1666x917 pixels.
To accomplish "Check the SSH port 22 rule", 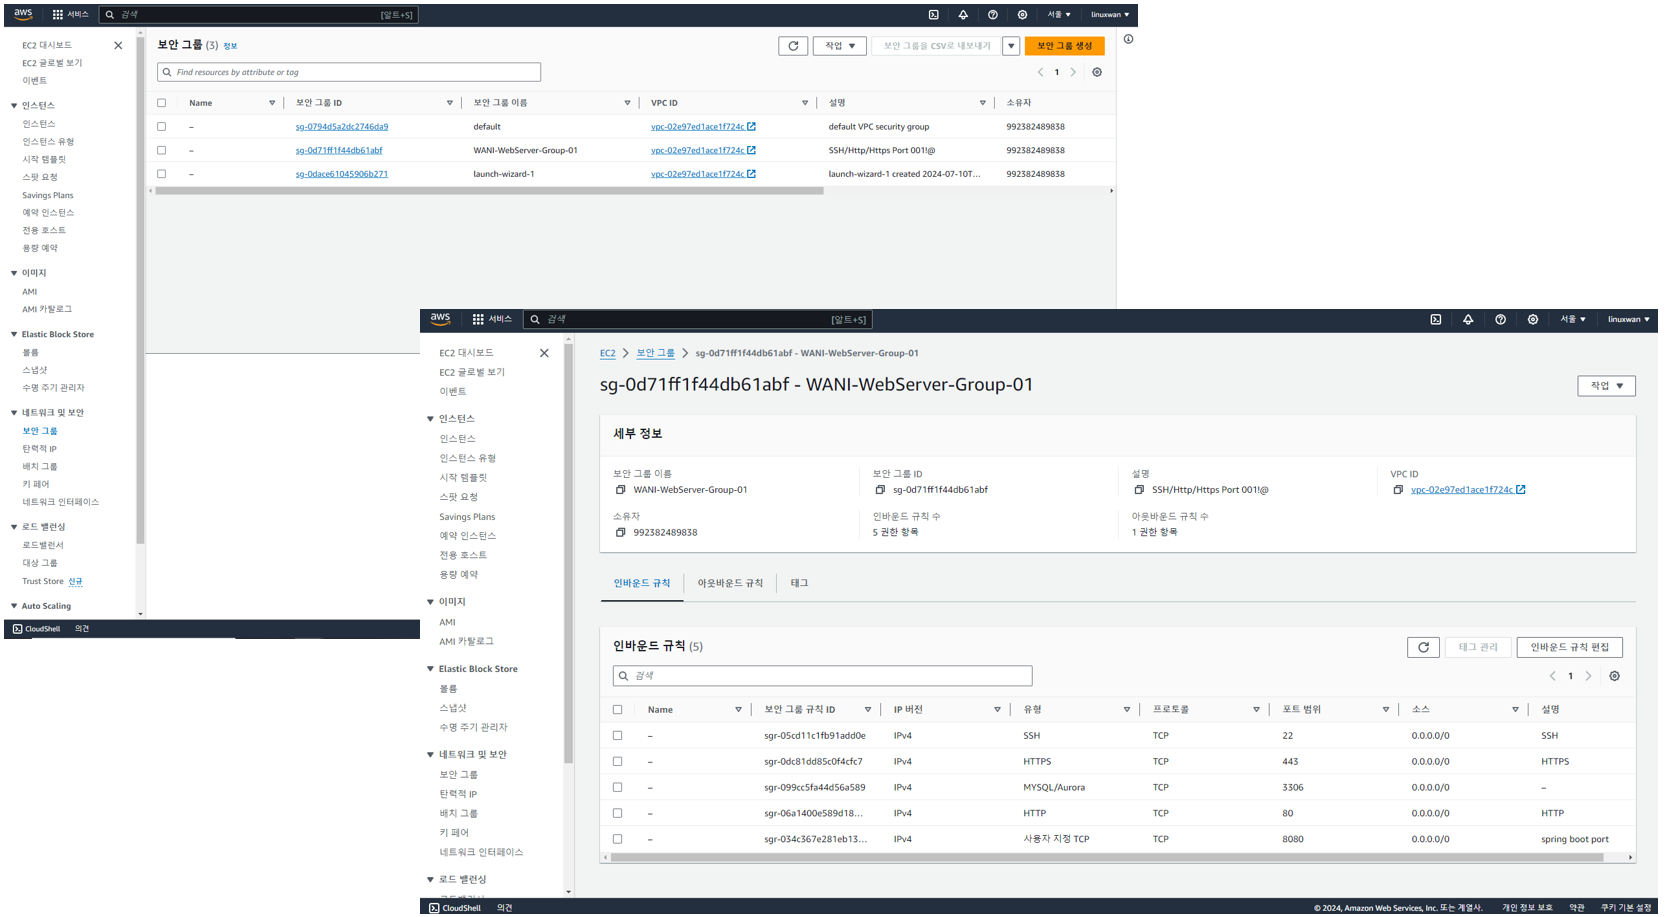I will tap(617, 735).
